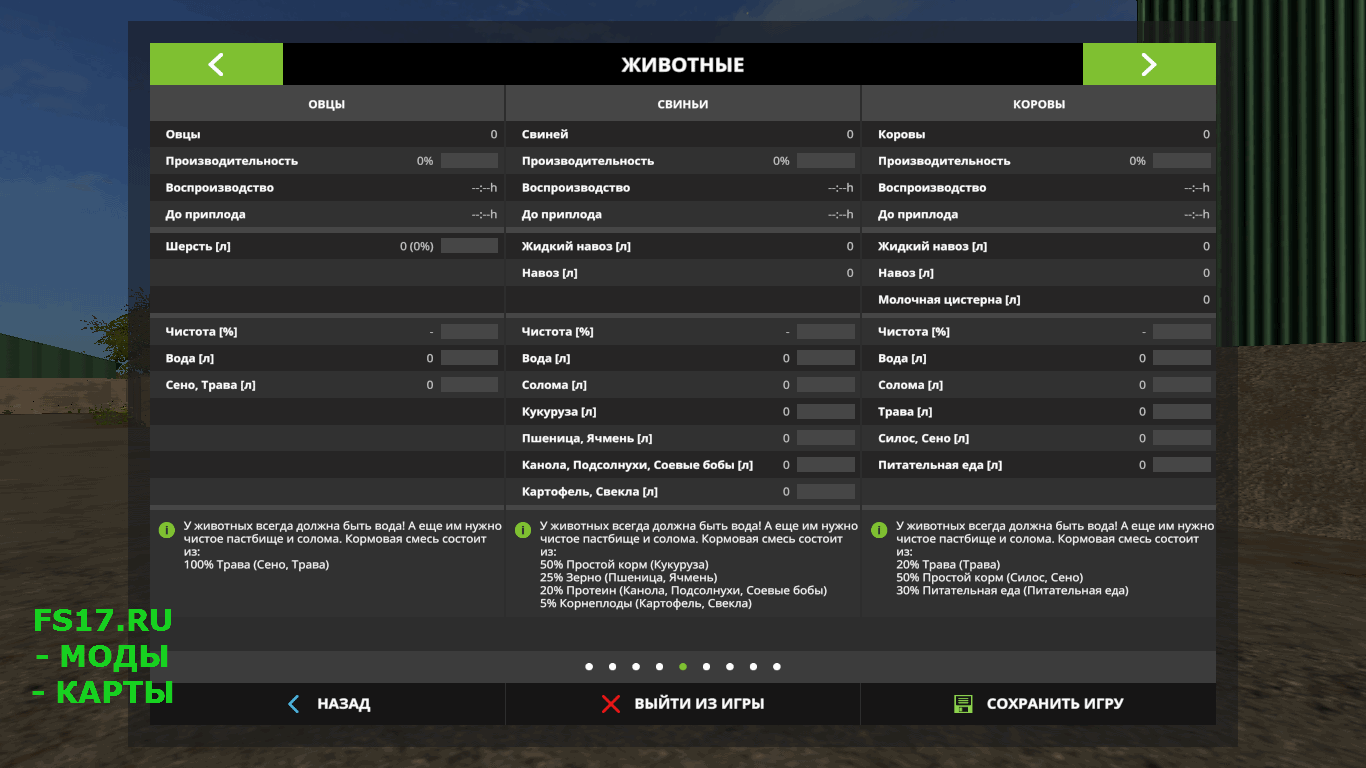
Task: Click info icon in the sheep column
Action: [x=166, y=529]
